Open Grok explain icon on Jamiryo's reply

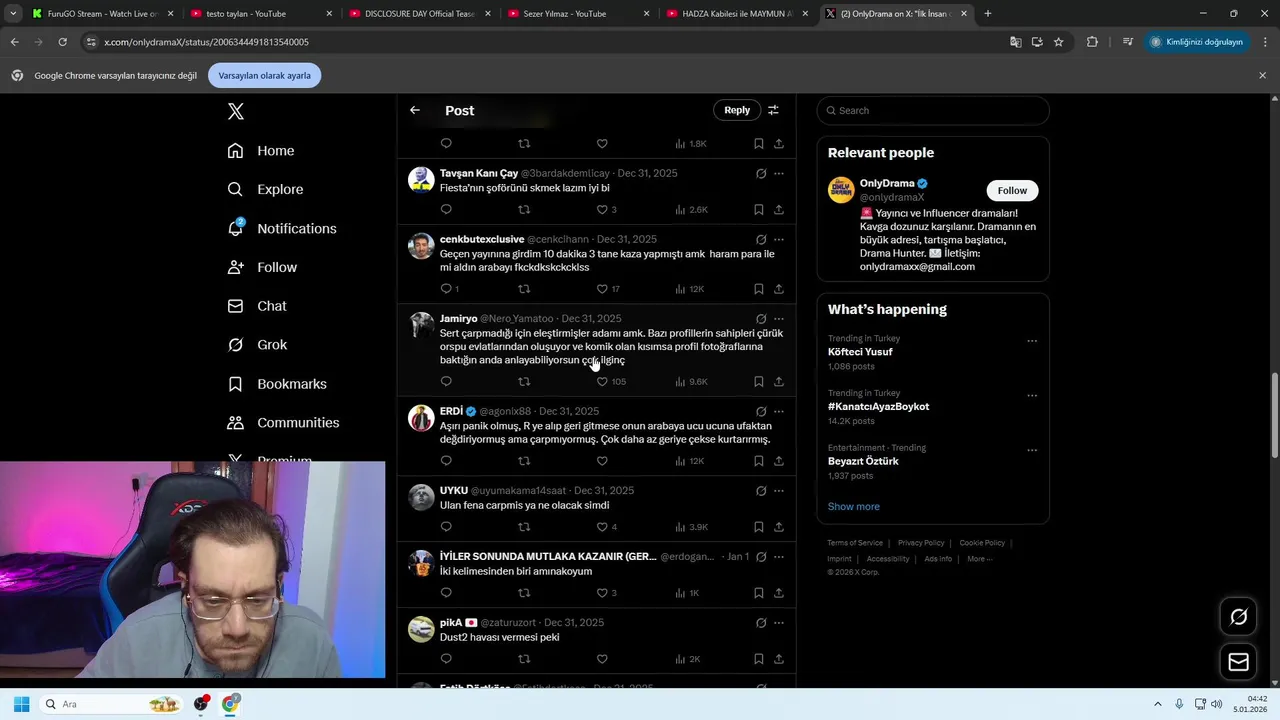tap(761, 319)
